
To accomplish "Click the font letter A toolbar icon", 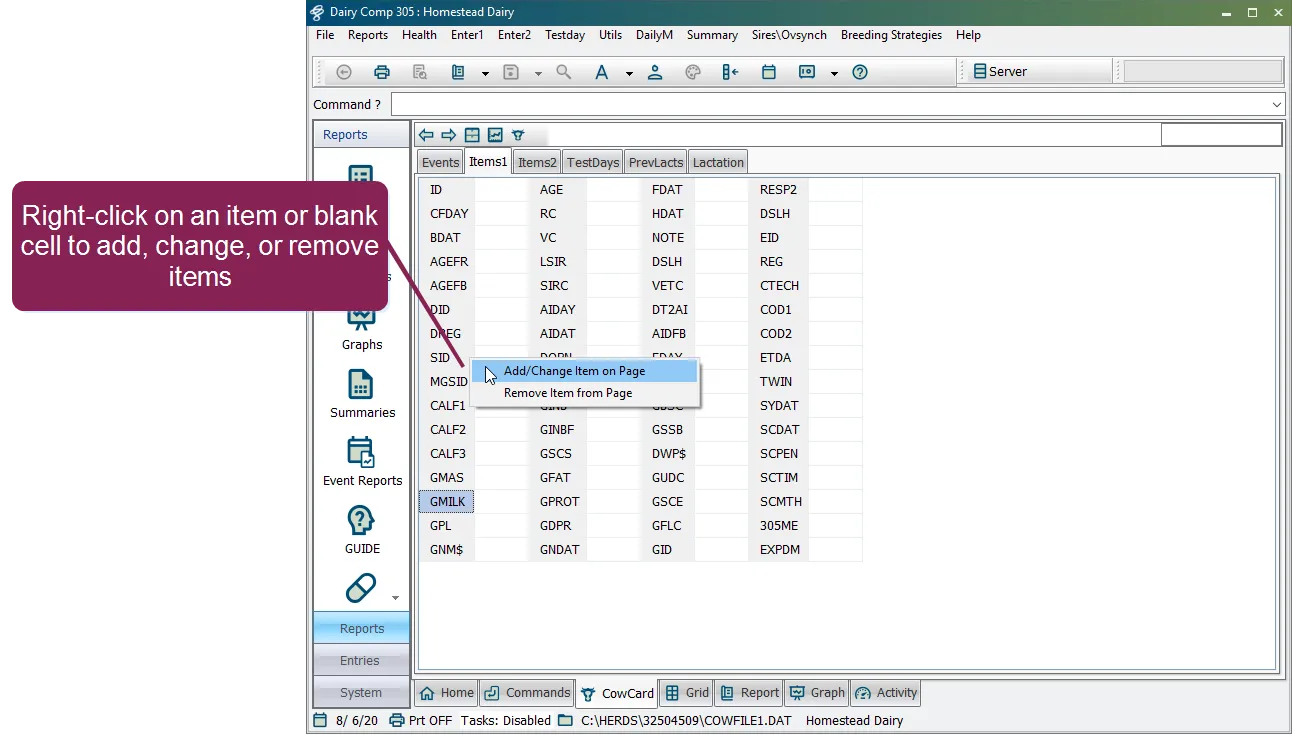I will (x=602, y=72).
